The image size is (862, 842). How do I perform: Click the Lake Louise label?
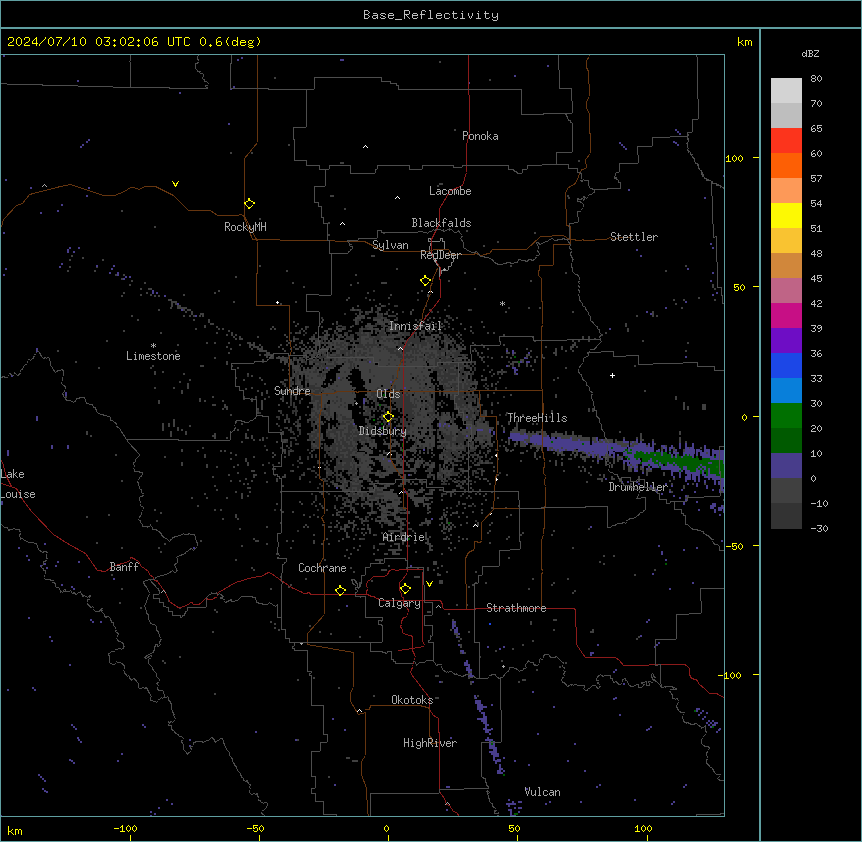point(18,484)
